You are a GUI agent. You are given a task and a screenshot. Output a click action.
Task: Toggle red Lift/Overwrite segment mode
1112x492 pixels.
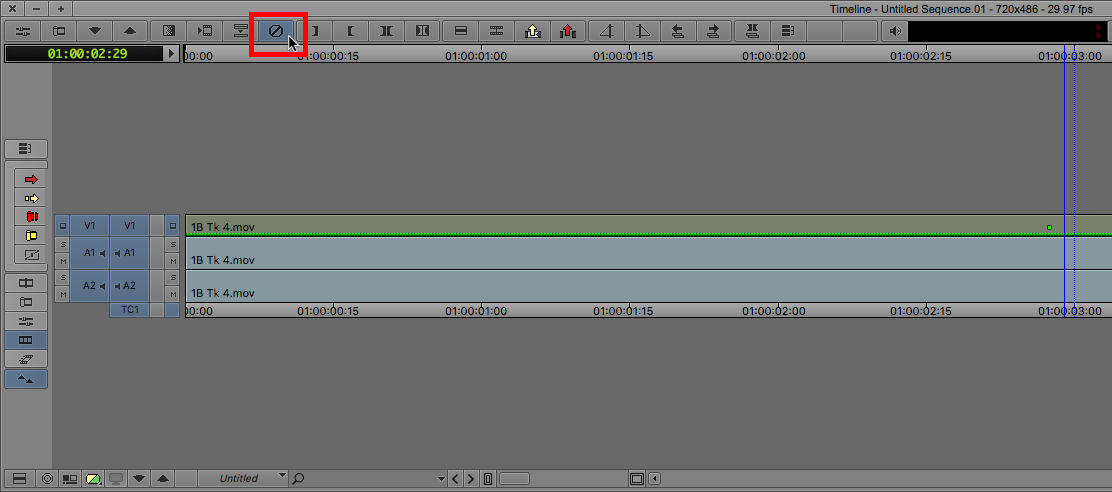point(30,179)
